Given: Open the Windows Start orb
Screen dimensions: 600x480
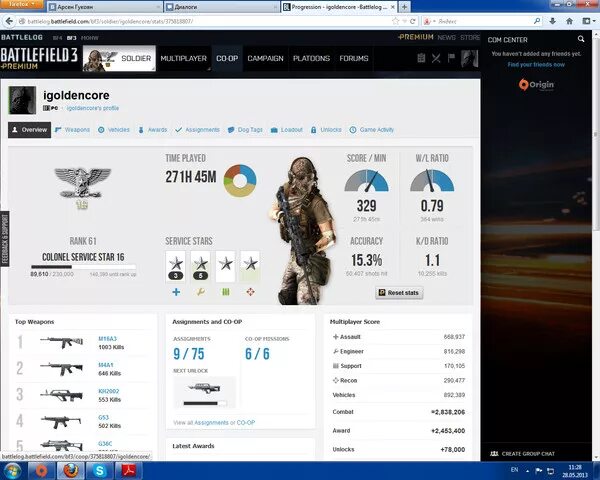Looking at the screenshot, I should point(12,470).
